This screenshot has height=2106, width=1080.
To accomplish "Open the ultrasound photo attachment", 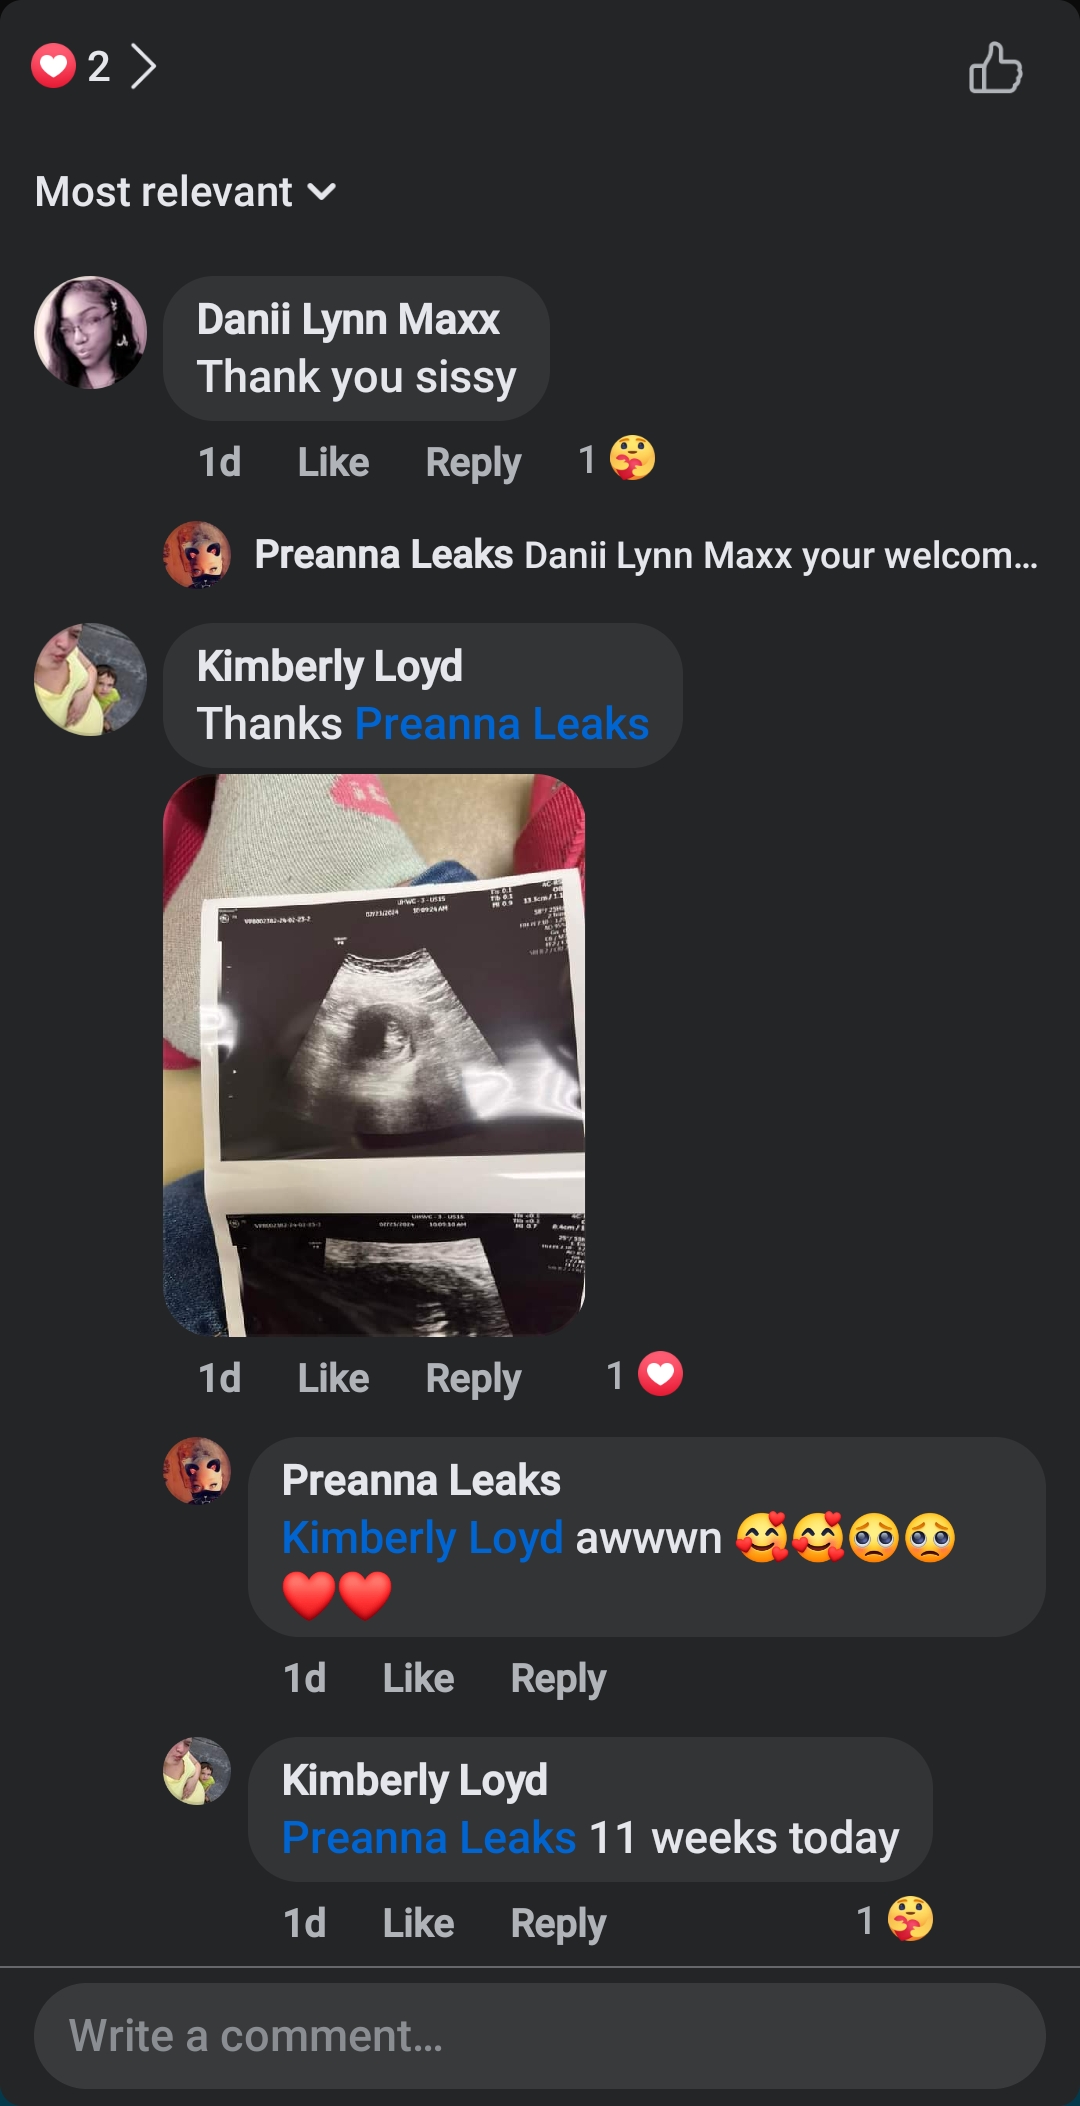I will tap(374, 1055).
